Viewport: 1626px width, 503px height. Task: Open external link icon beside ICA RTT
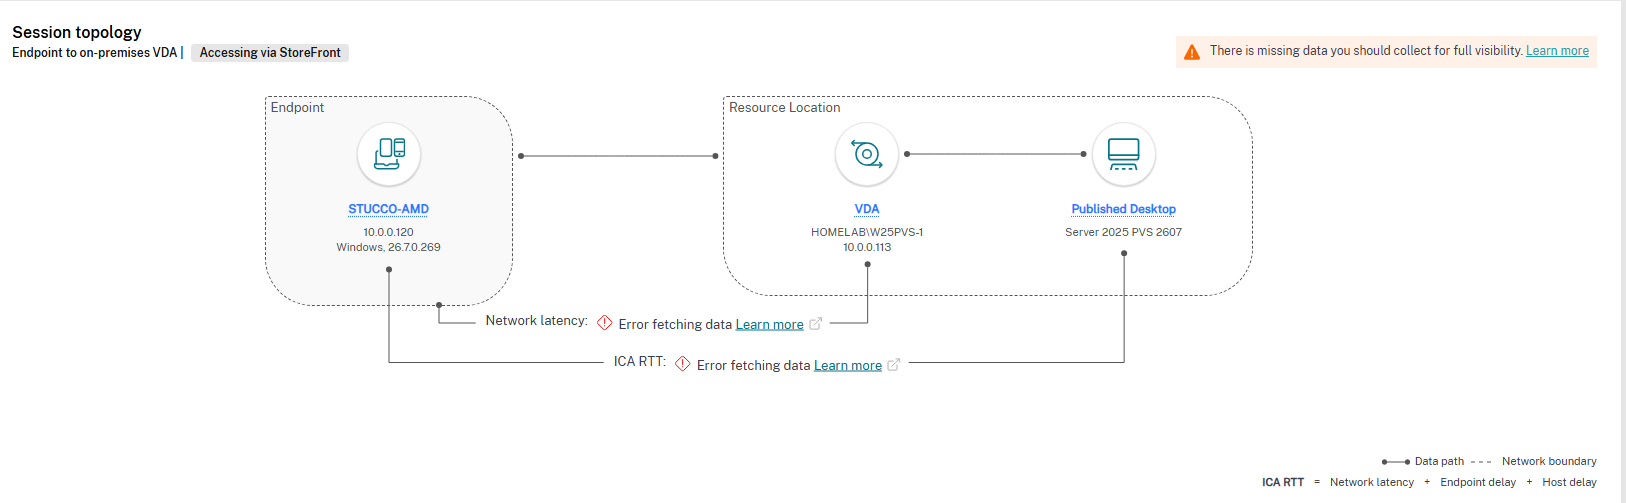(x=894, y=364)
